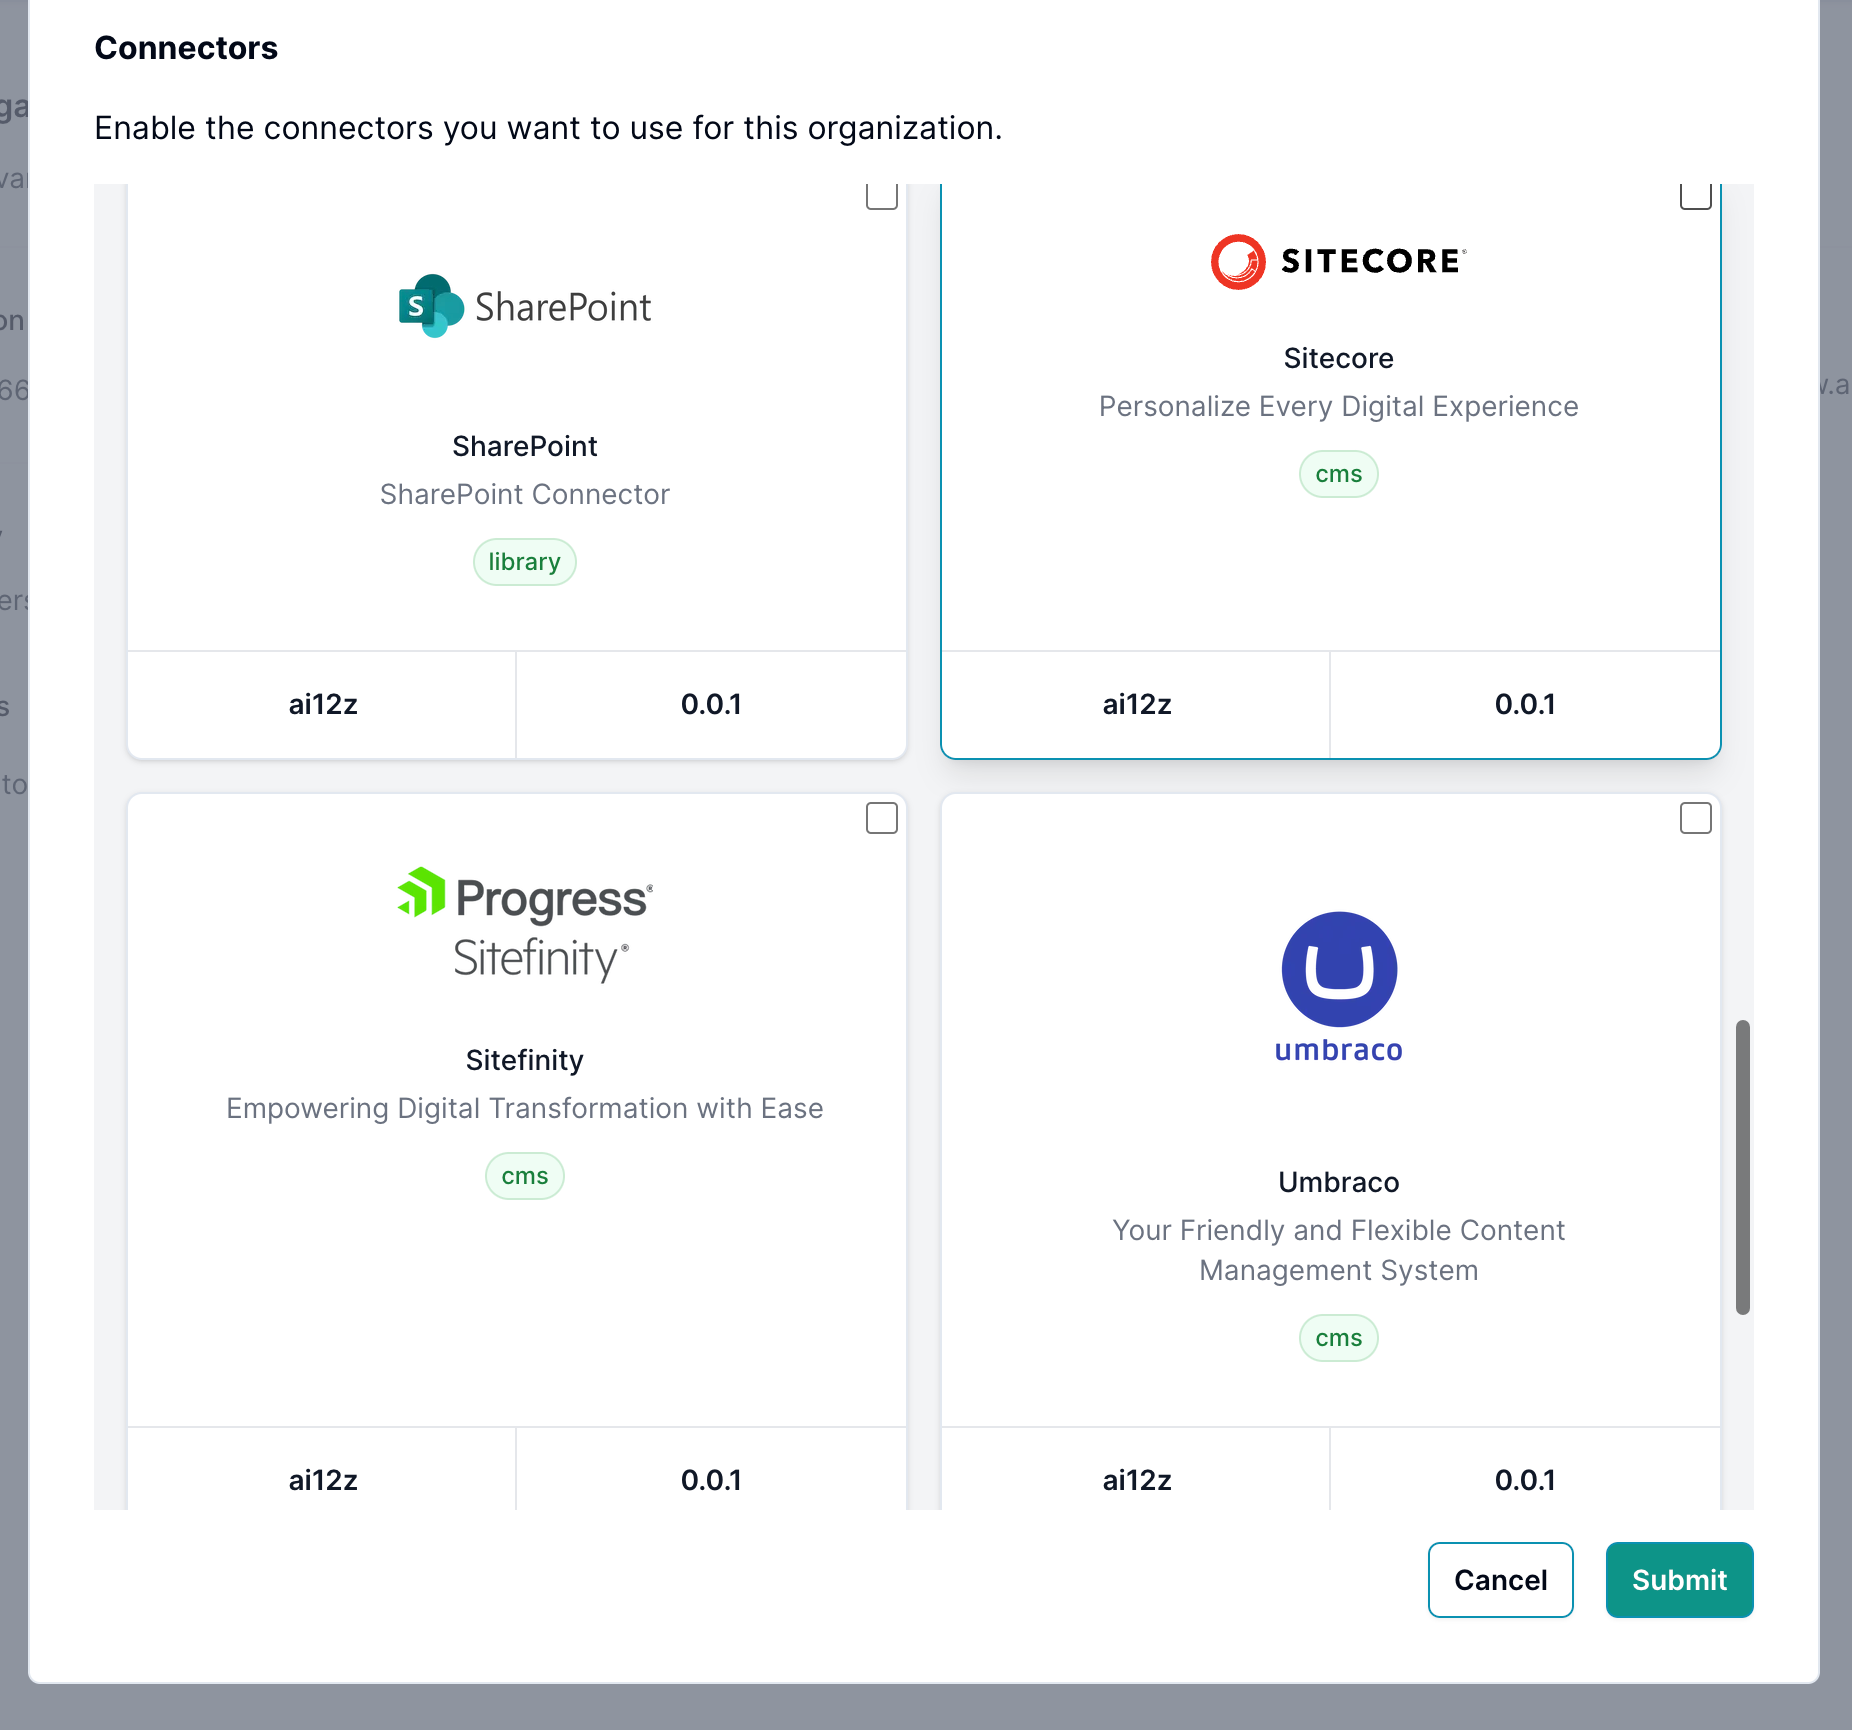Click the SharePoint logo icon
This screenshot has height=1730, width=1852.
(524, 306)
